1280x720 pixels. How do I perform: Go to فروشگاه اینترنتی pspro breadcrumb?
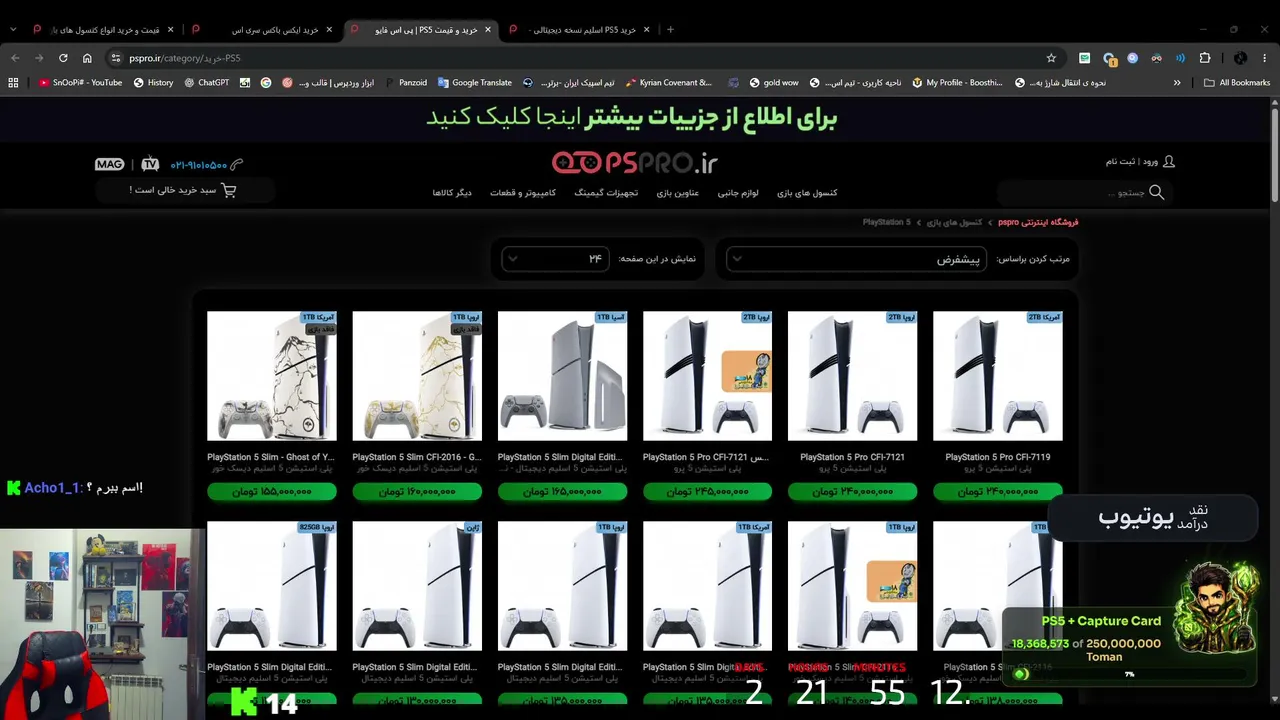coord(1038,222)
